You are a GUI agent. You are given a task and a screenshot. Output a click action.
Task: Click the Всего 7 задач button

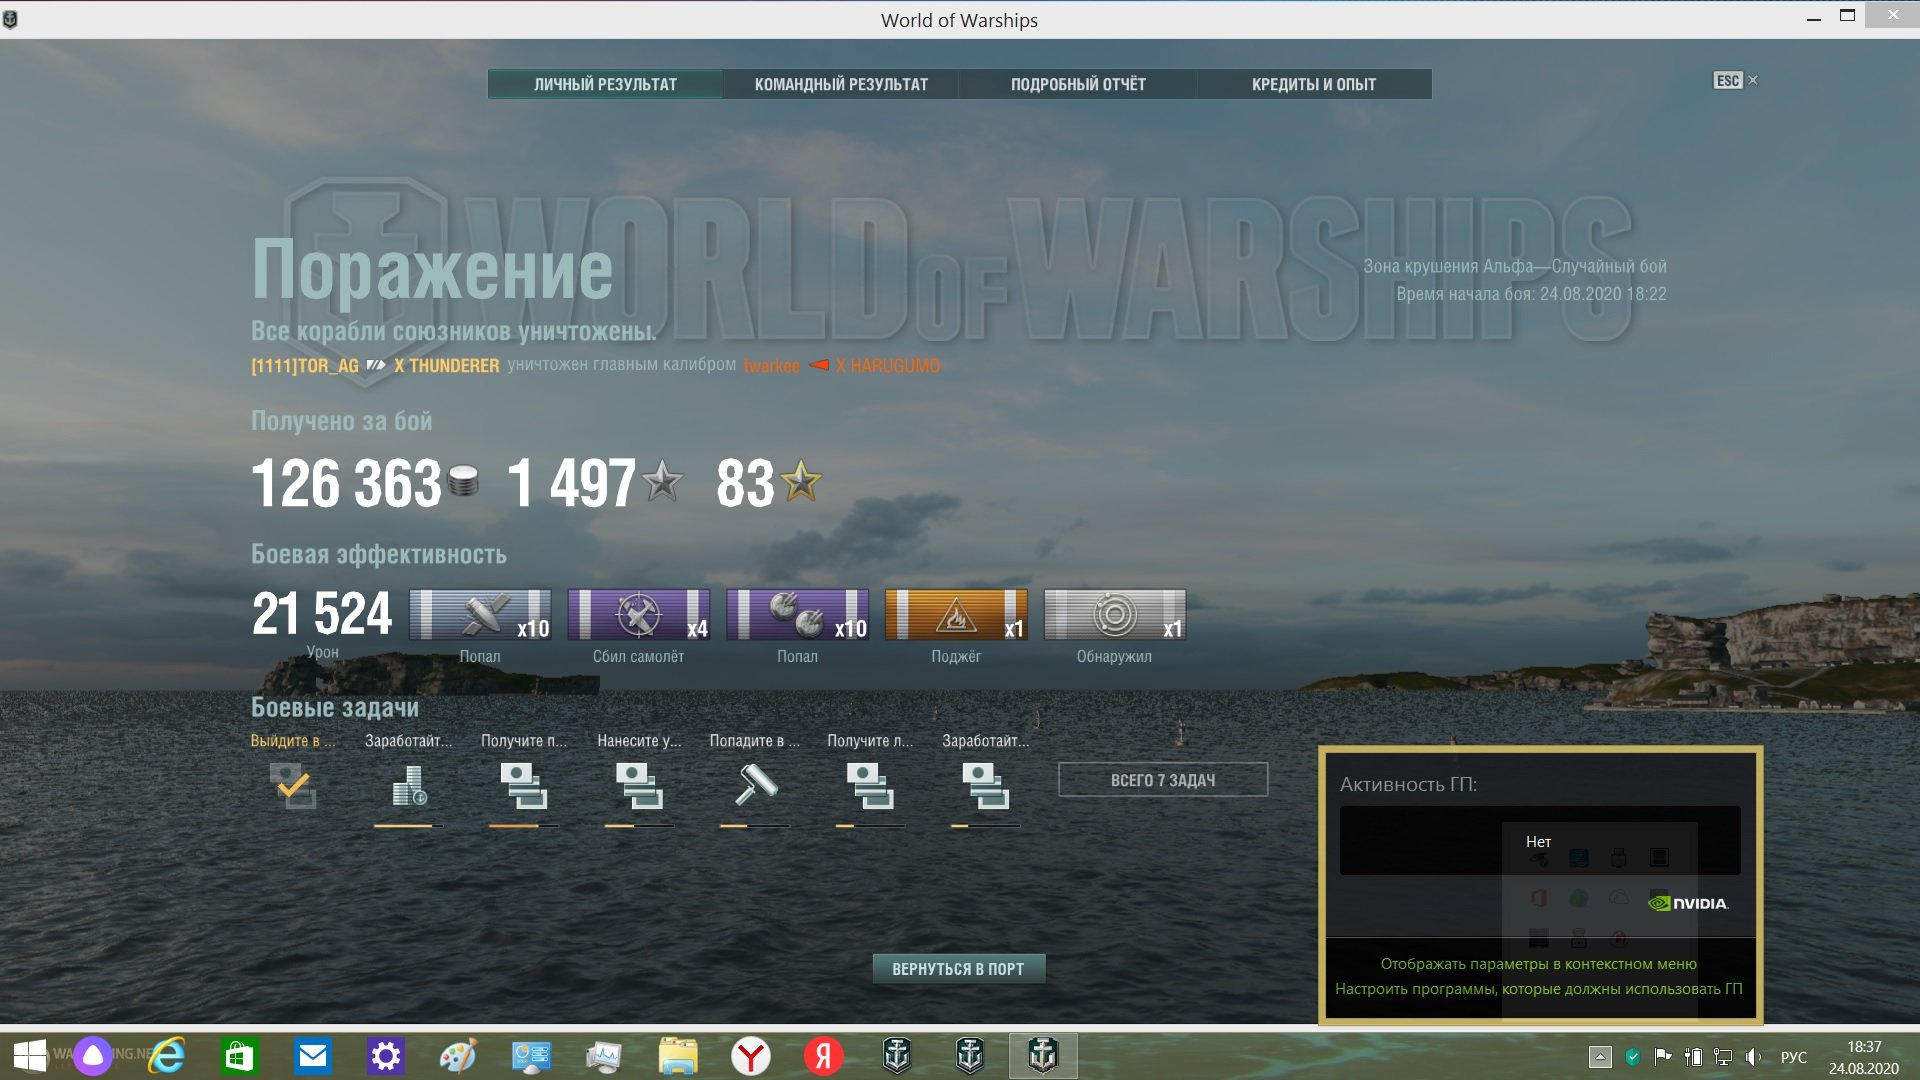click(1163, 780)
